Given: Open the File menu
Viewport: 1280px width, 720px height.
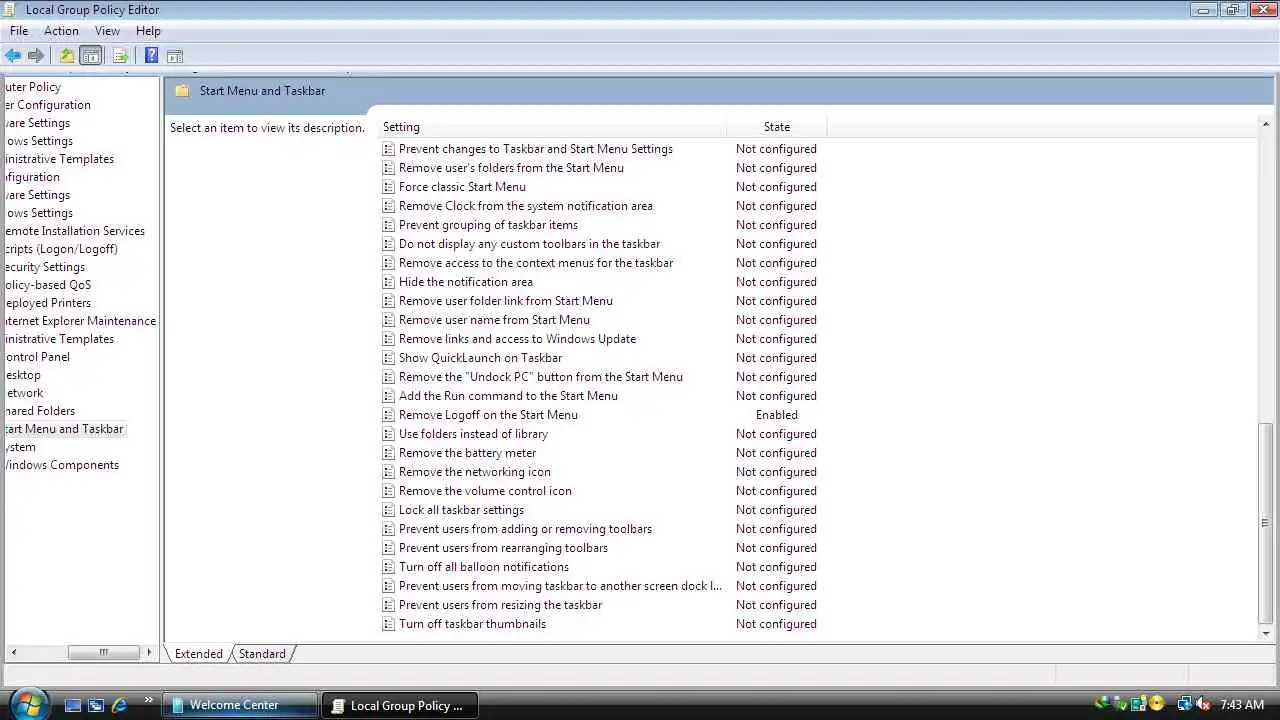Looking at the screenshot, I should (19, 31).
